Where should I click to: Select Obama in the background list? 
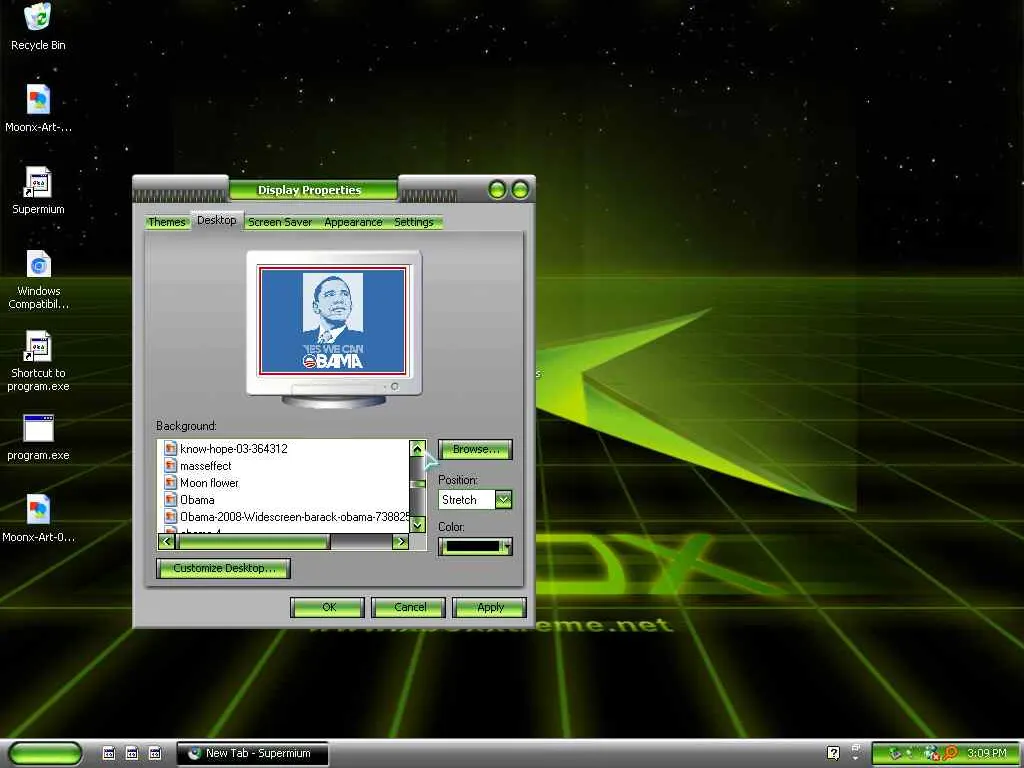tap(197, 500)
